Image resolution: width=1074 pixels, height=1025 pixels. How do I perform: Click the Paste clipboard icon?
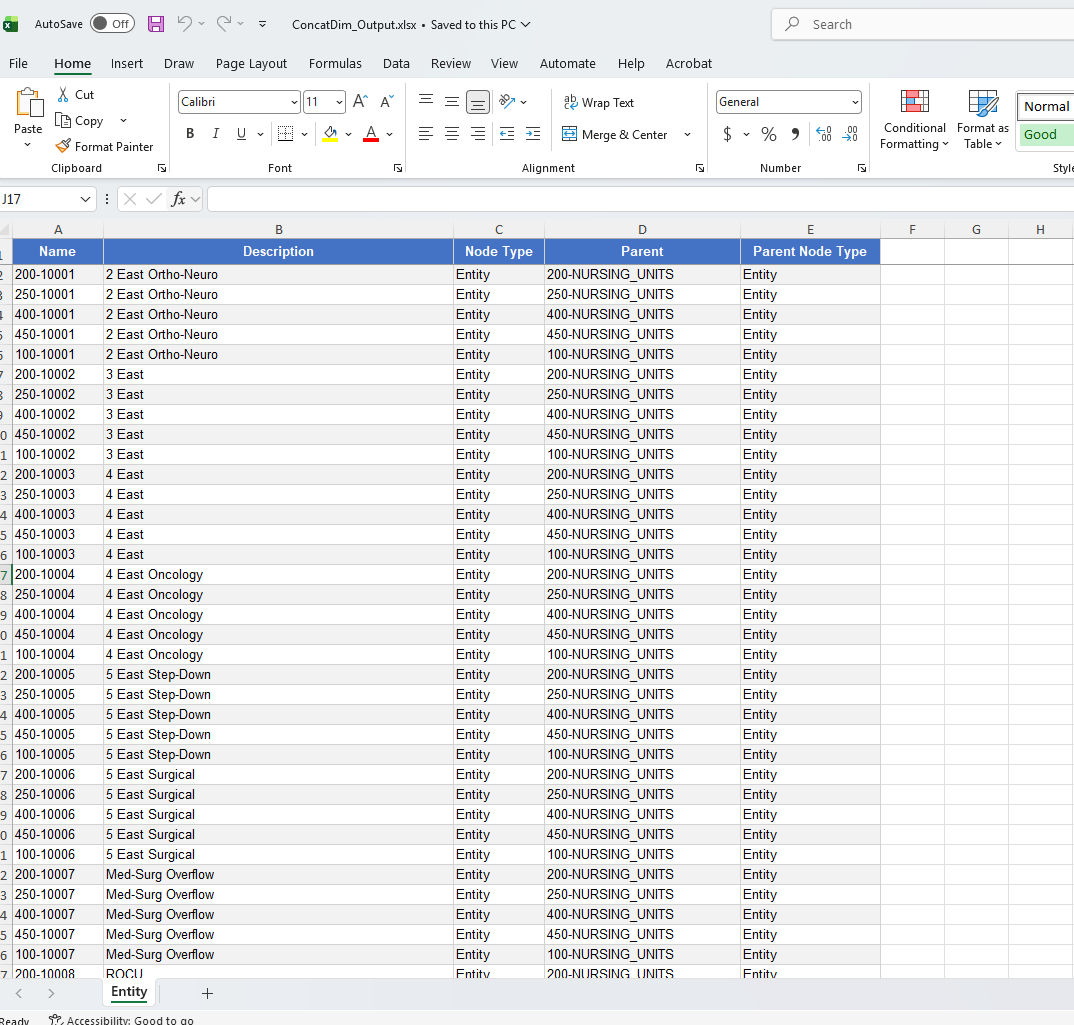[x=29, y=102]
